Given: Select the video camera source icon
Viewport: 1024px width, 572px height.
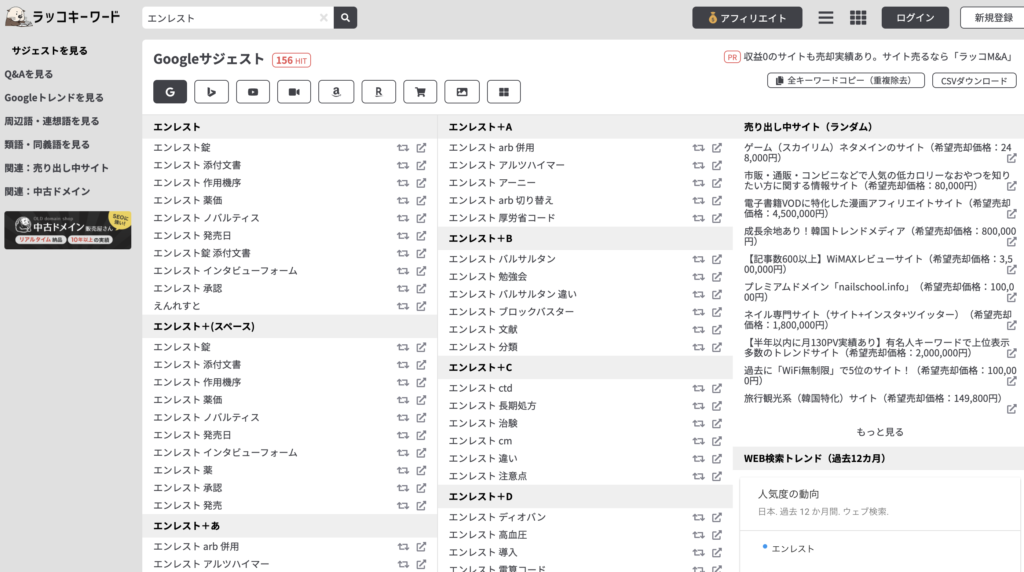Looking at the screenshot, I should [294, 92].
